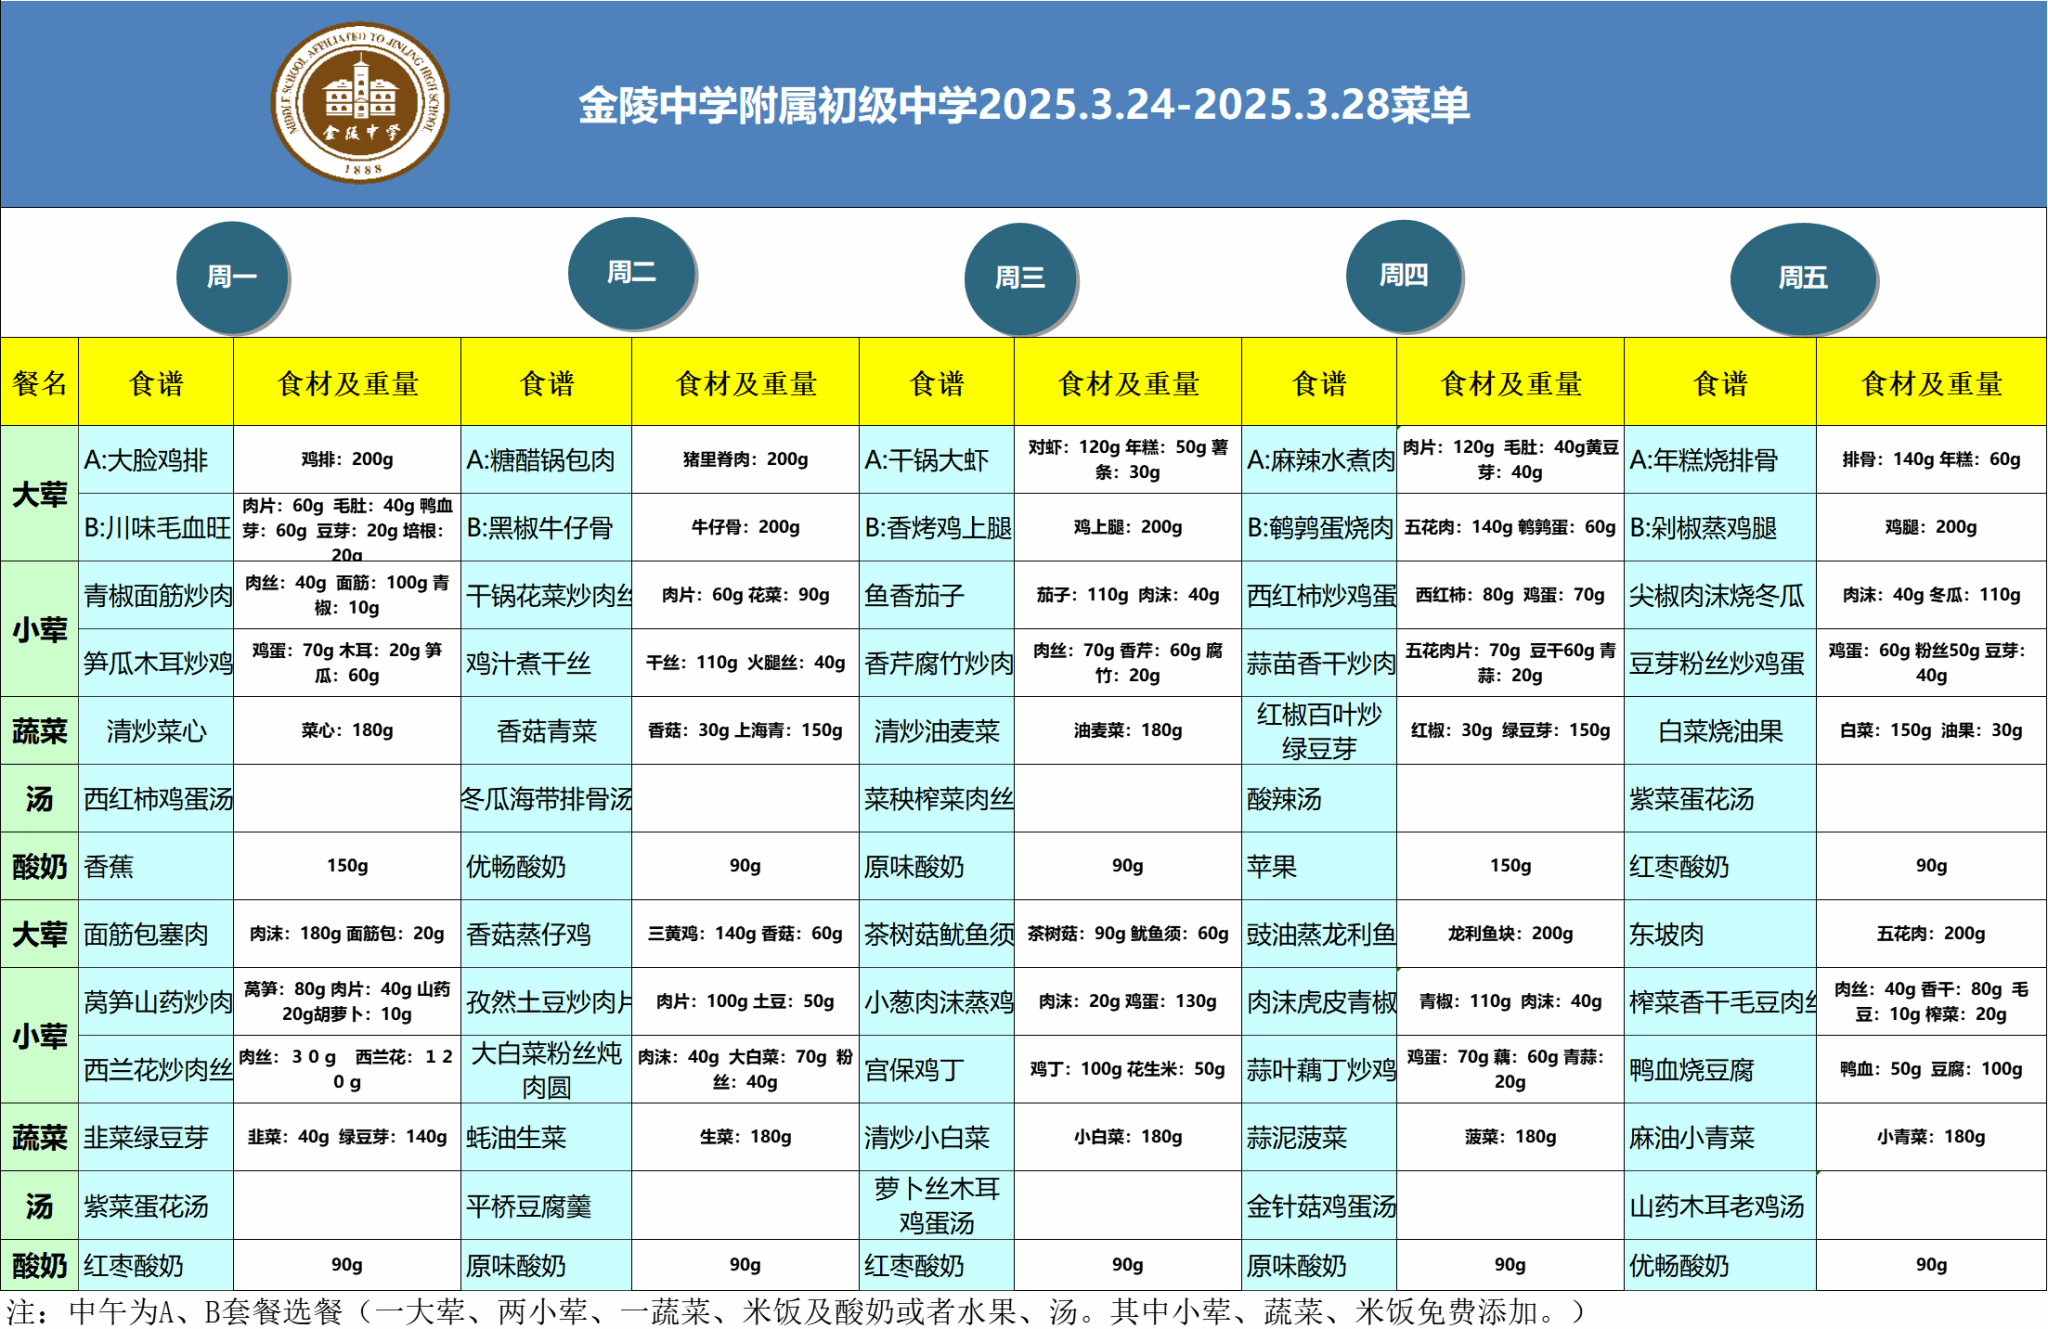2048x1329 pixels.
Task: Click the 周二 round day badge
Action: pos(631,272)
